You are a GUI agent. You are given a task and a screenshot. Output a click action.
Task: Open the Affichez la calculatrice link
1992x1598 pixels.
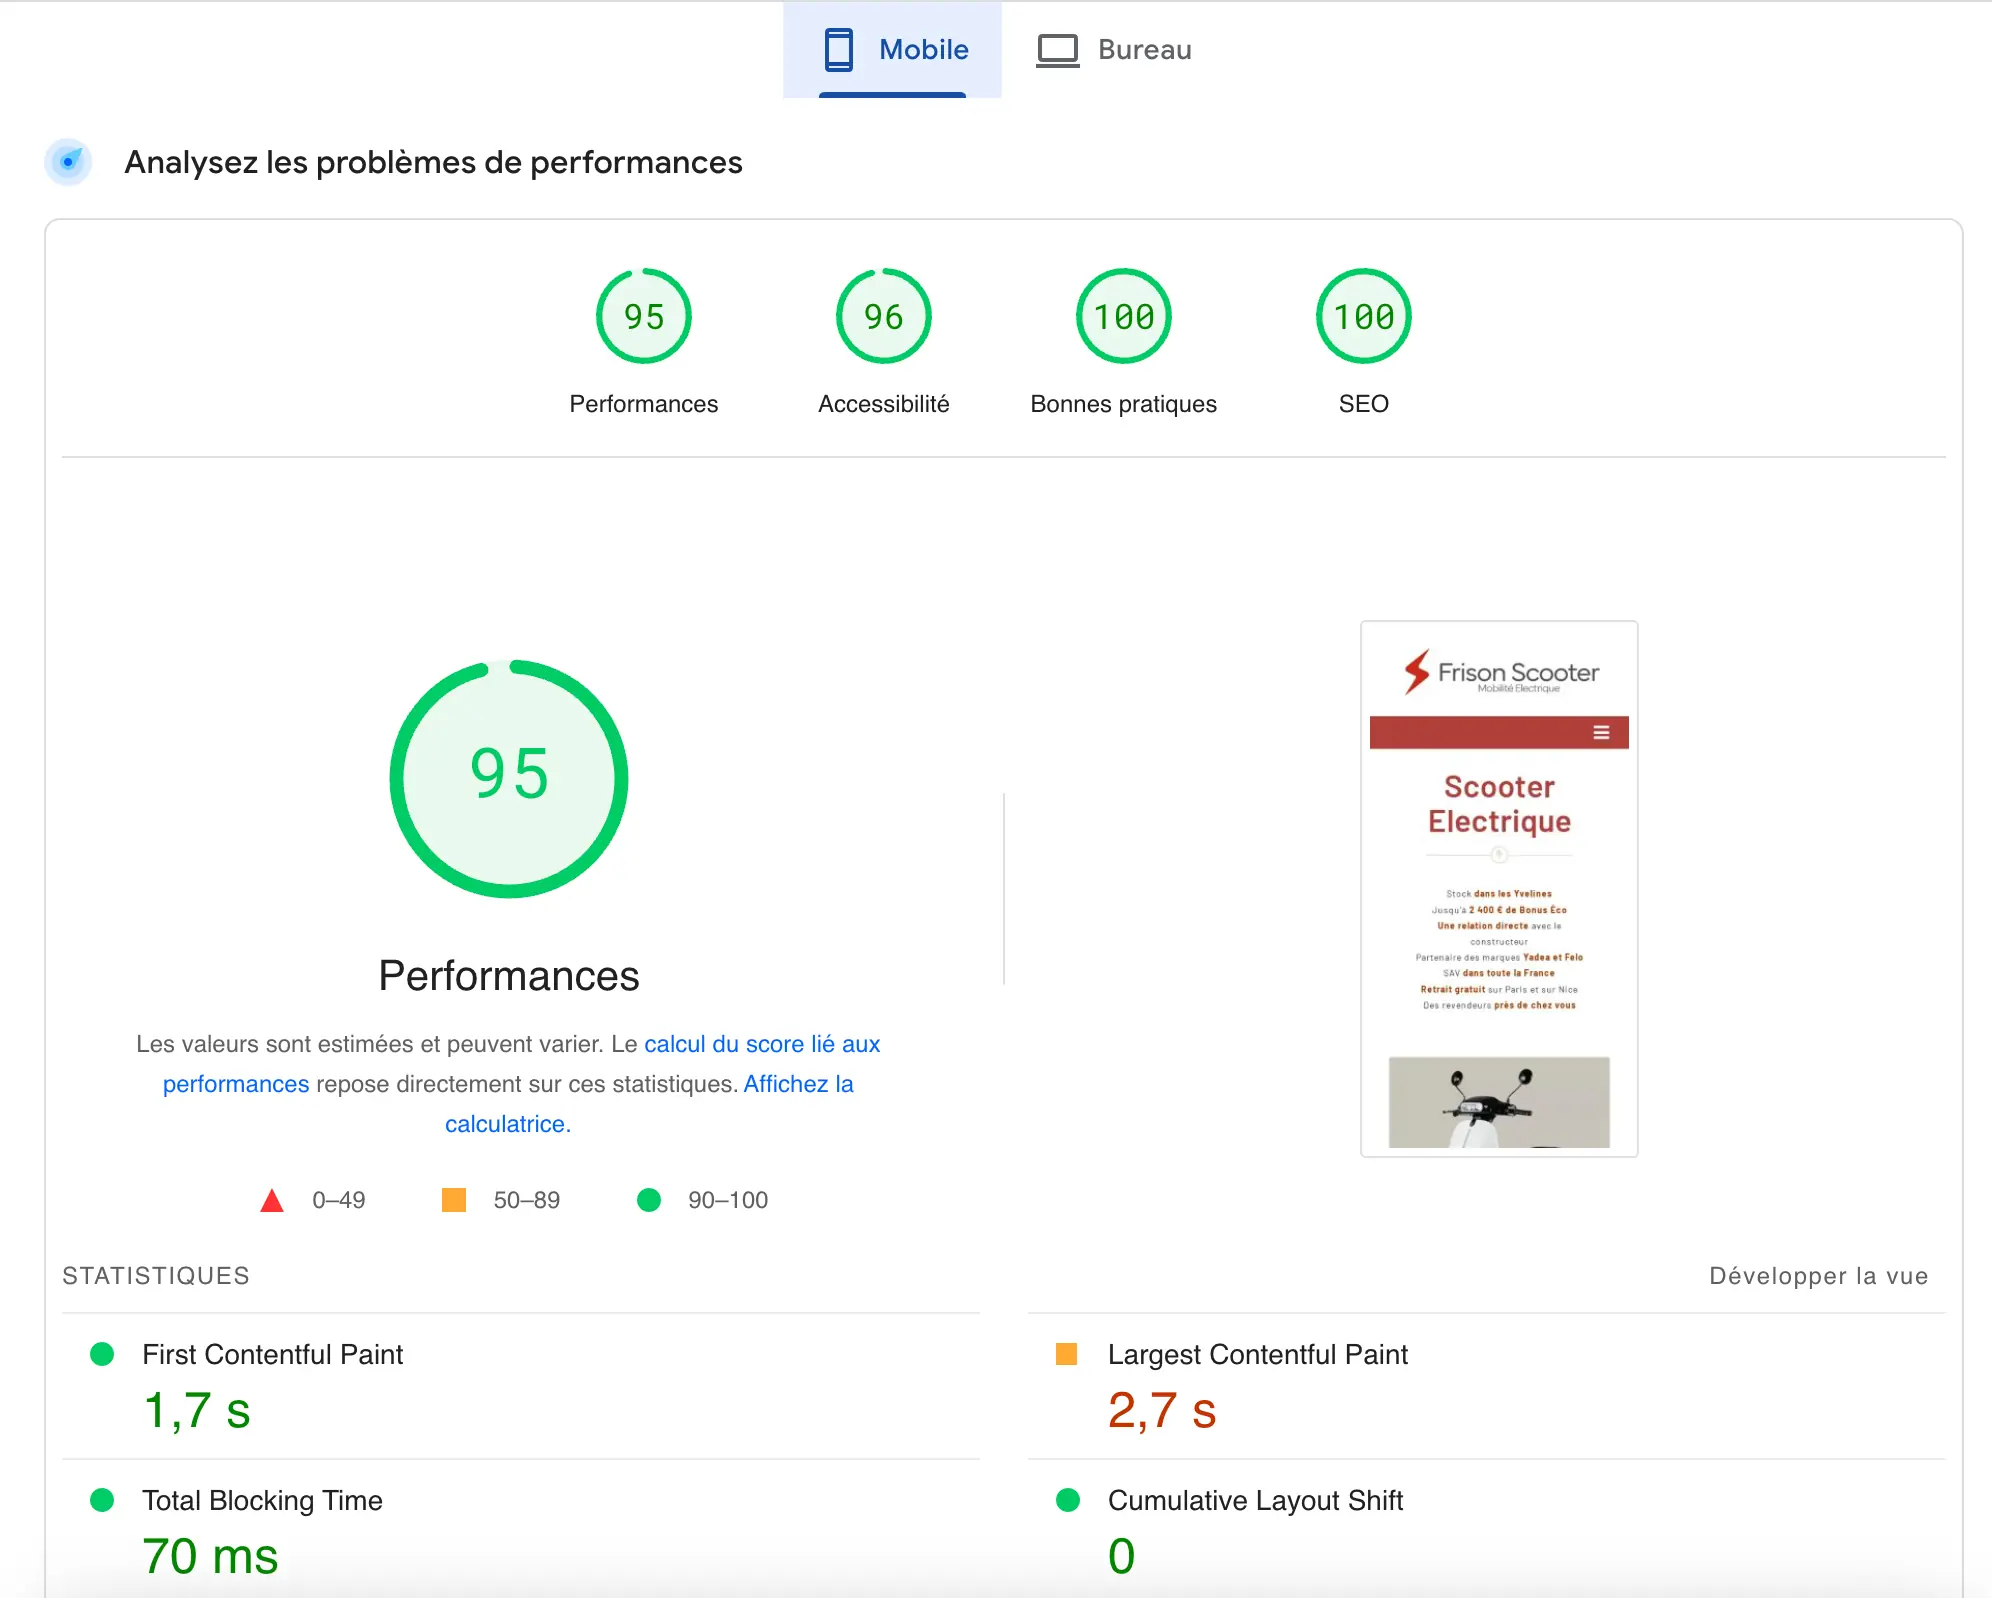pos(798,1084)
